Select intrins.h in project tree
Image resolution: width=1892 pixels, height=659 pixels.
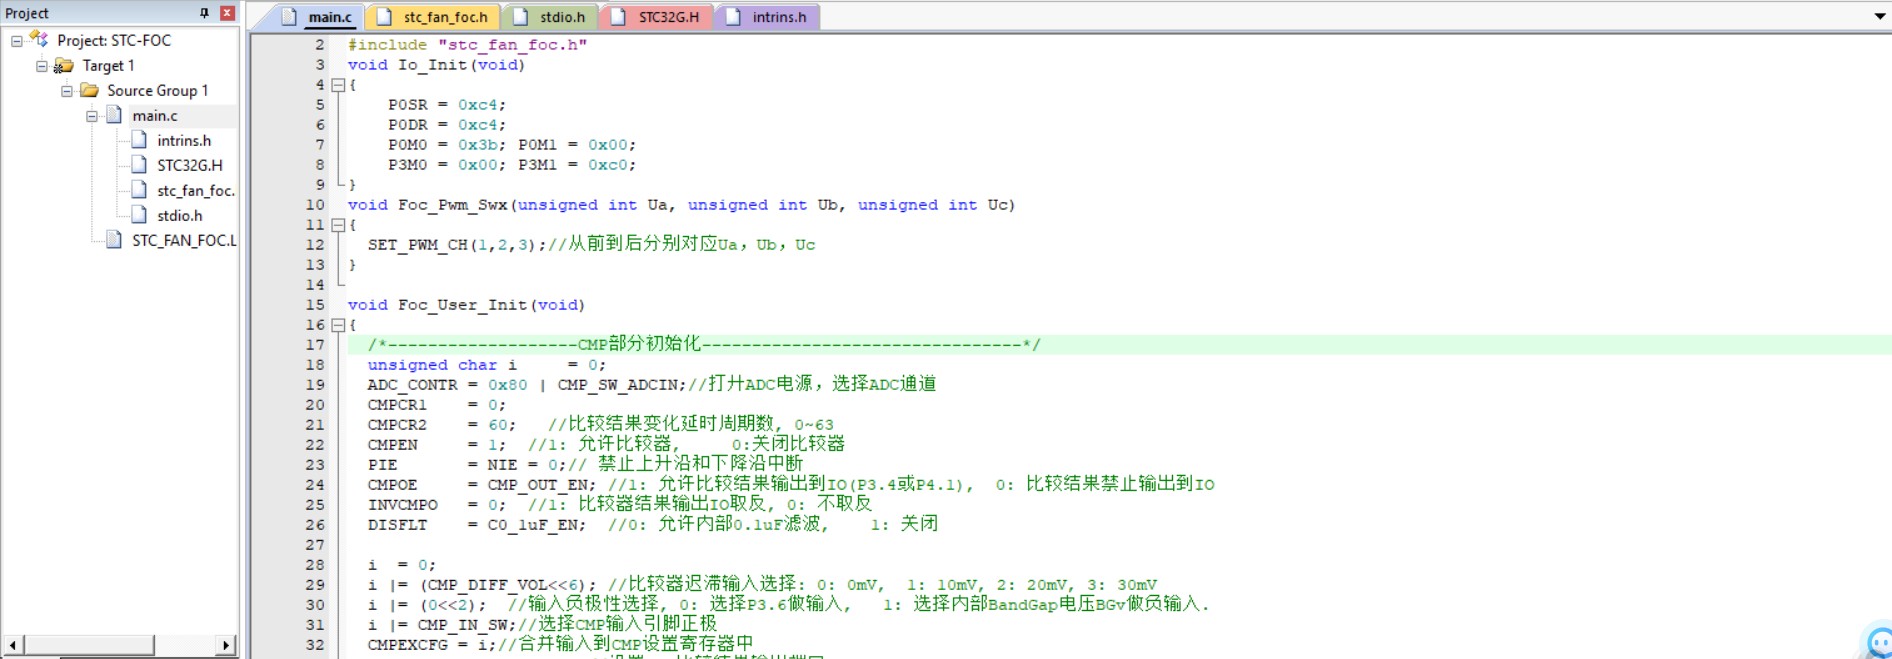tap(184, 141)
